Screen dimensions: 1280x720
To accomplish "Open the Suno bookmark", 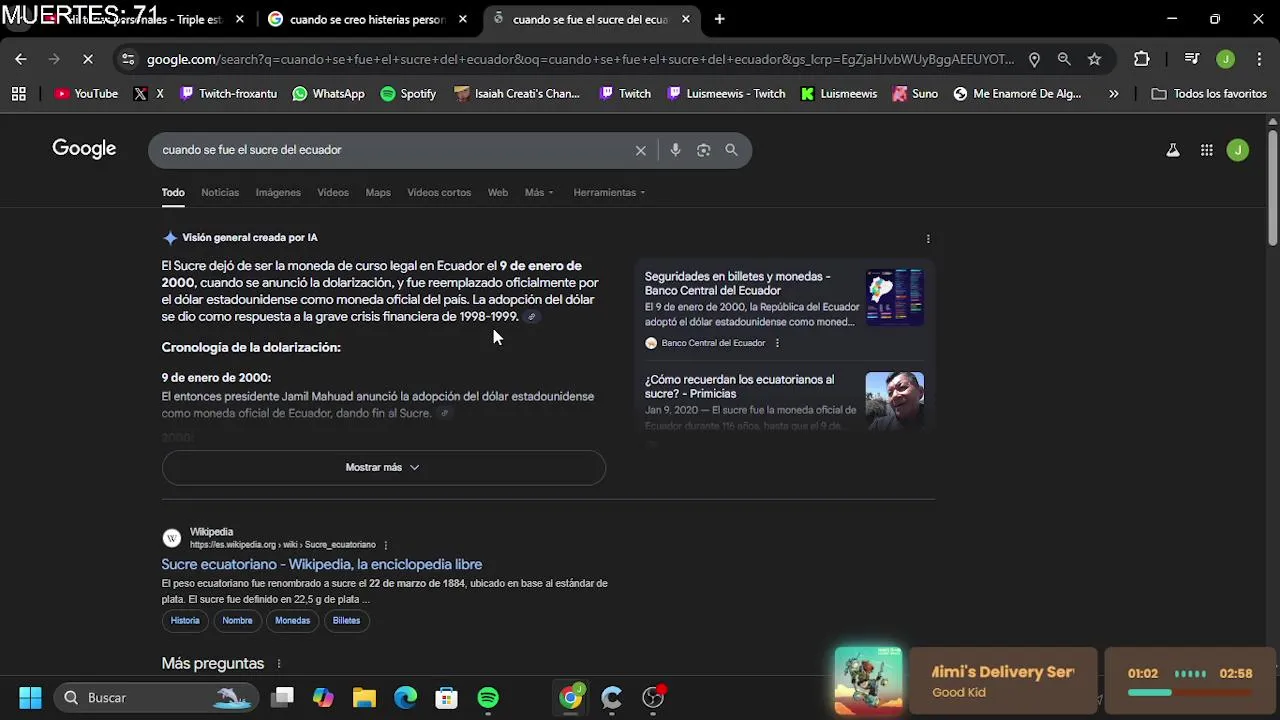I will (915, 93).
